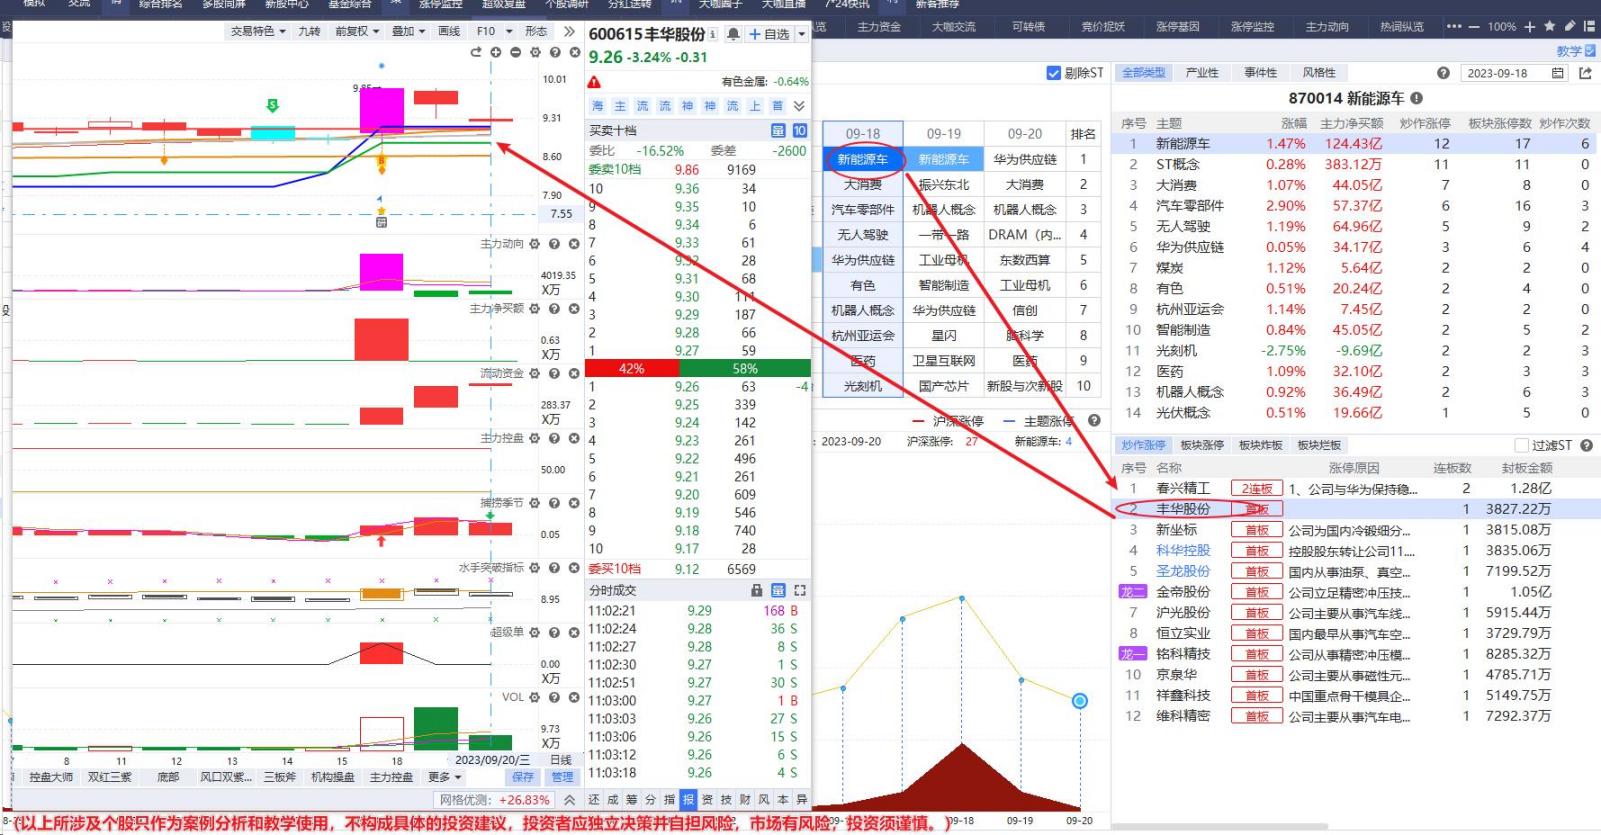This screenshot has width=1601, height=835.
Task: Open the 前复权 dropdown
Action: [357, 31]
